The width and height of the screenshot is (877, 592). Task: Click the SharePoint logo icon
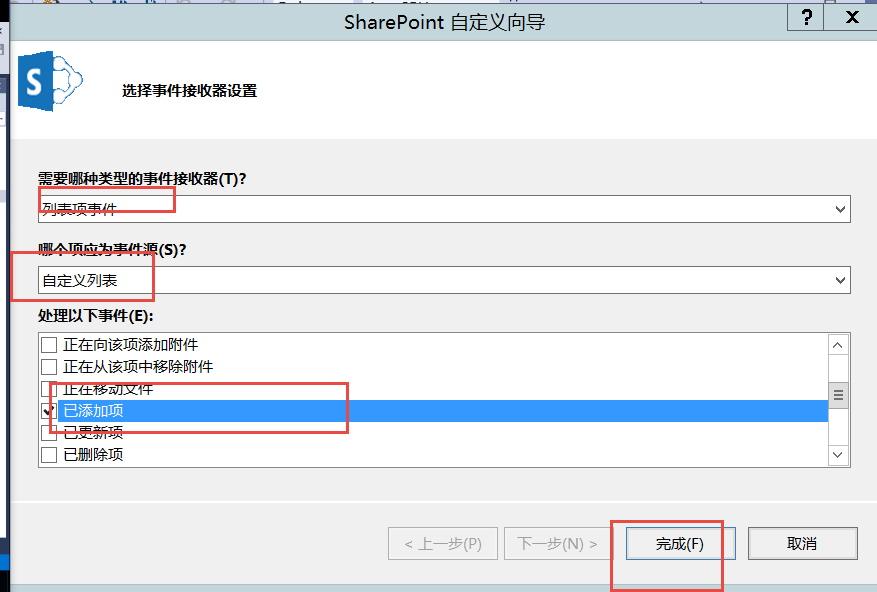(50, 81)
